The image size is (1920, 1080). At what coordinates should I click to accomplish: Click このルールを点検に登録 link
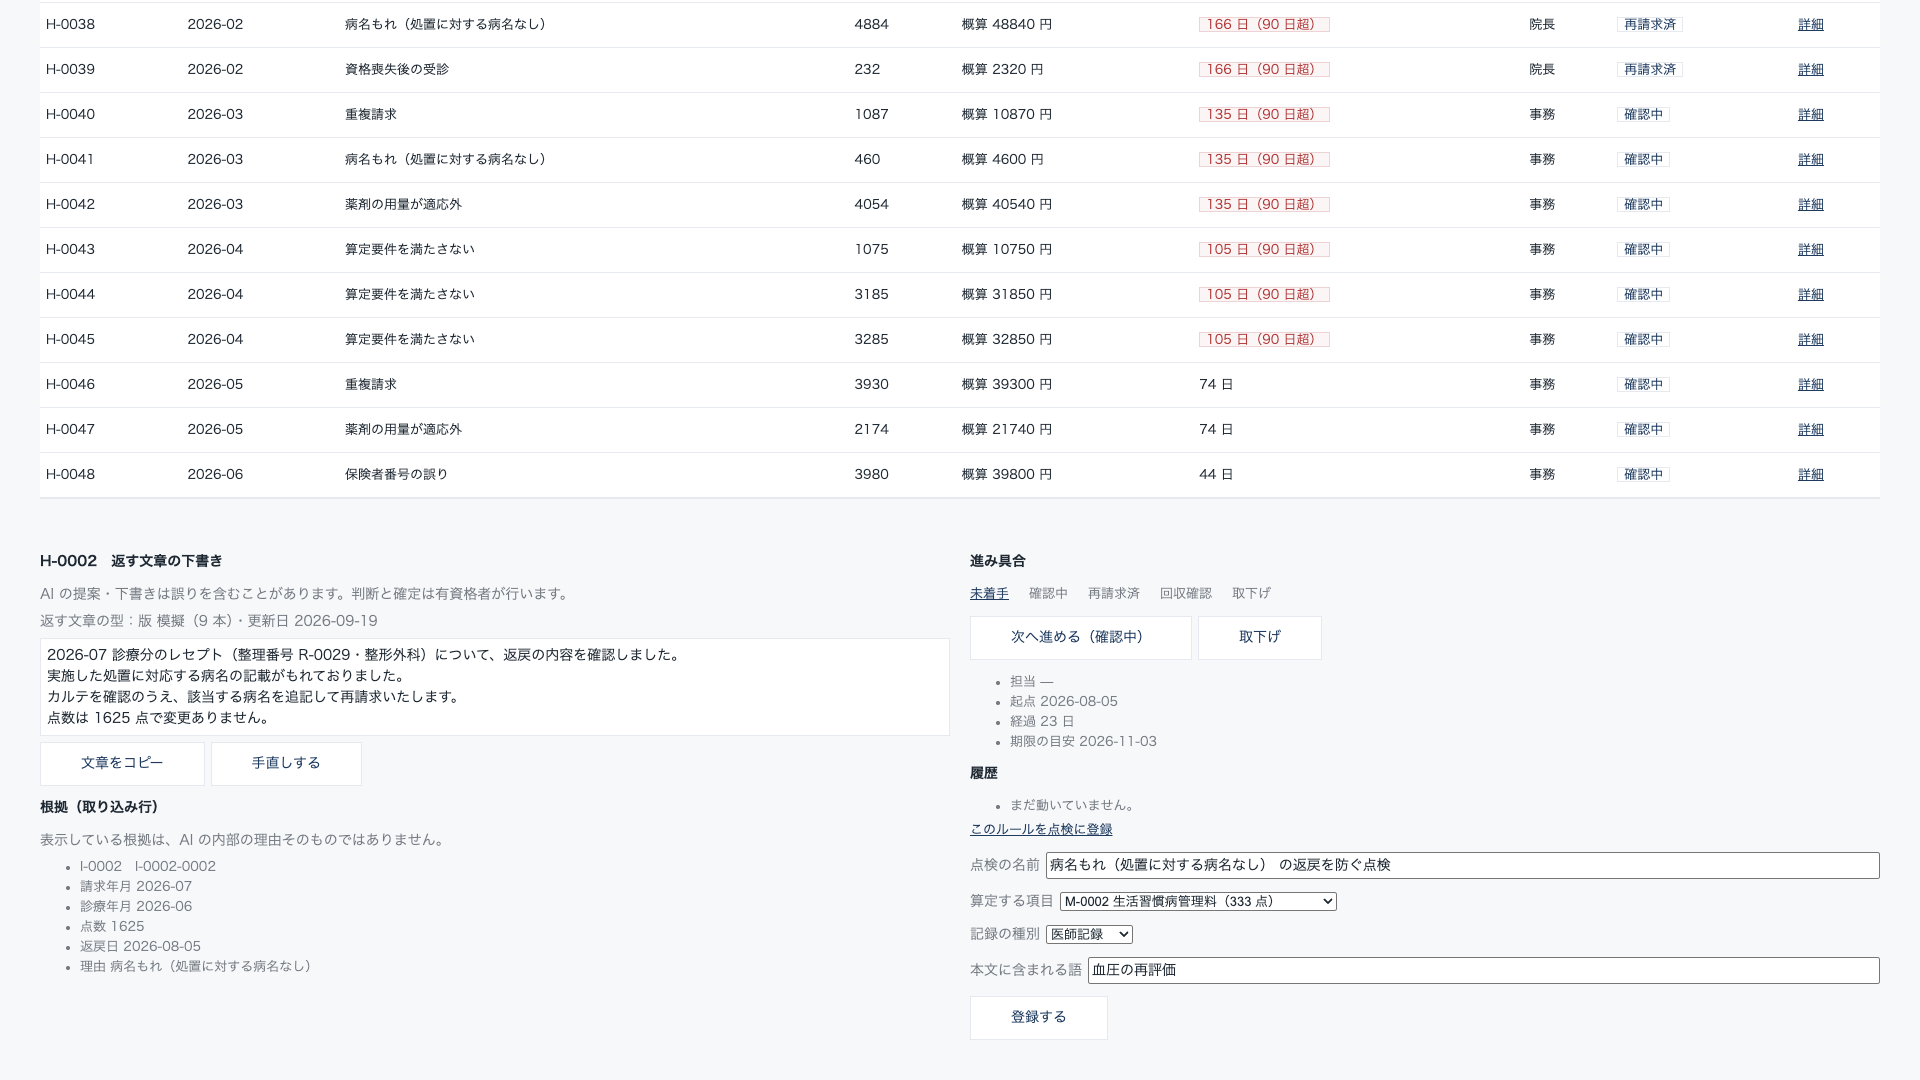click(x=1041, y=829)
